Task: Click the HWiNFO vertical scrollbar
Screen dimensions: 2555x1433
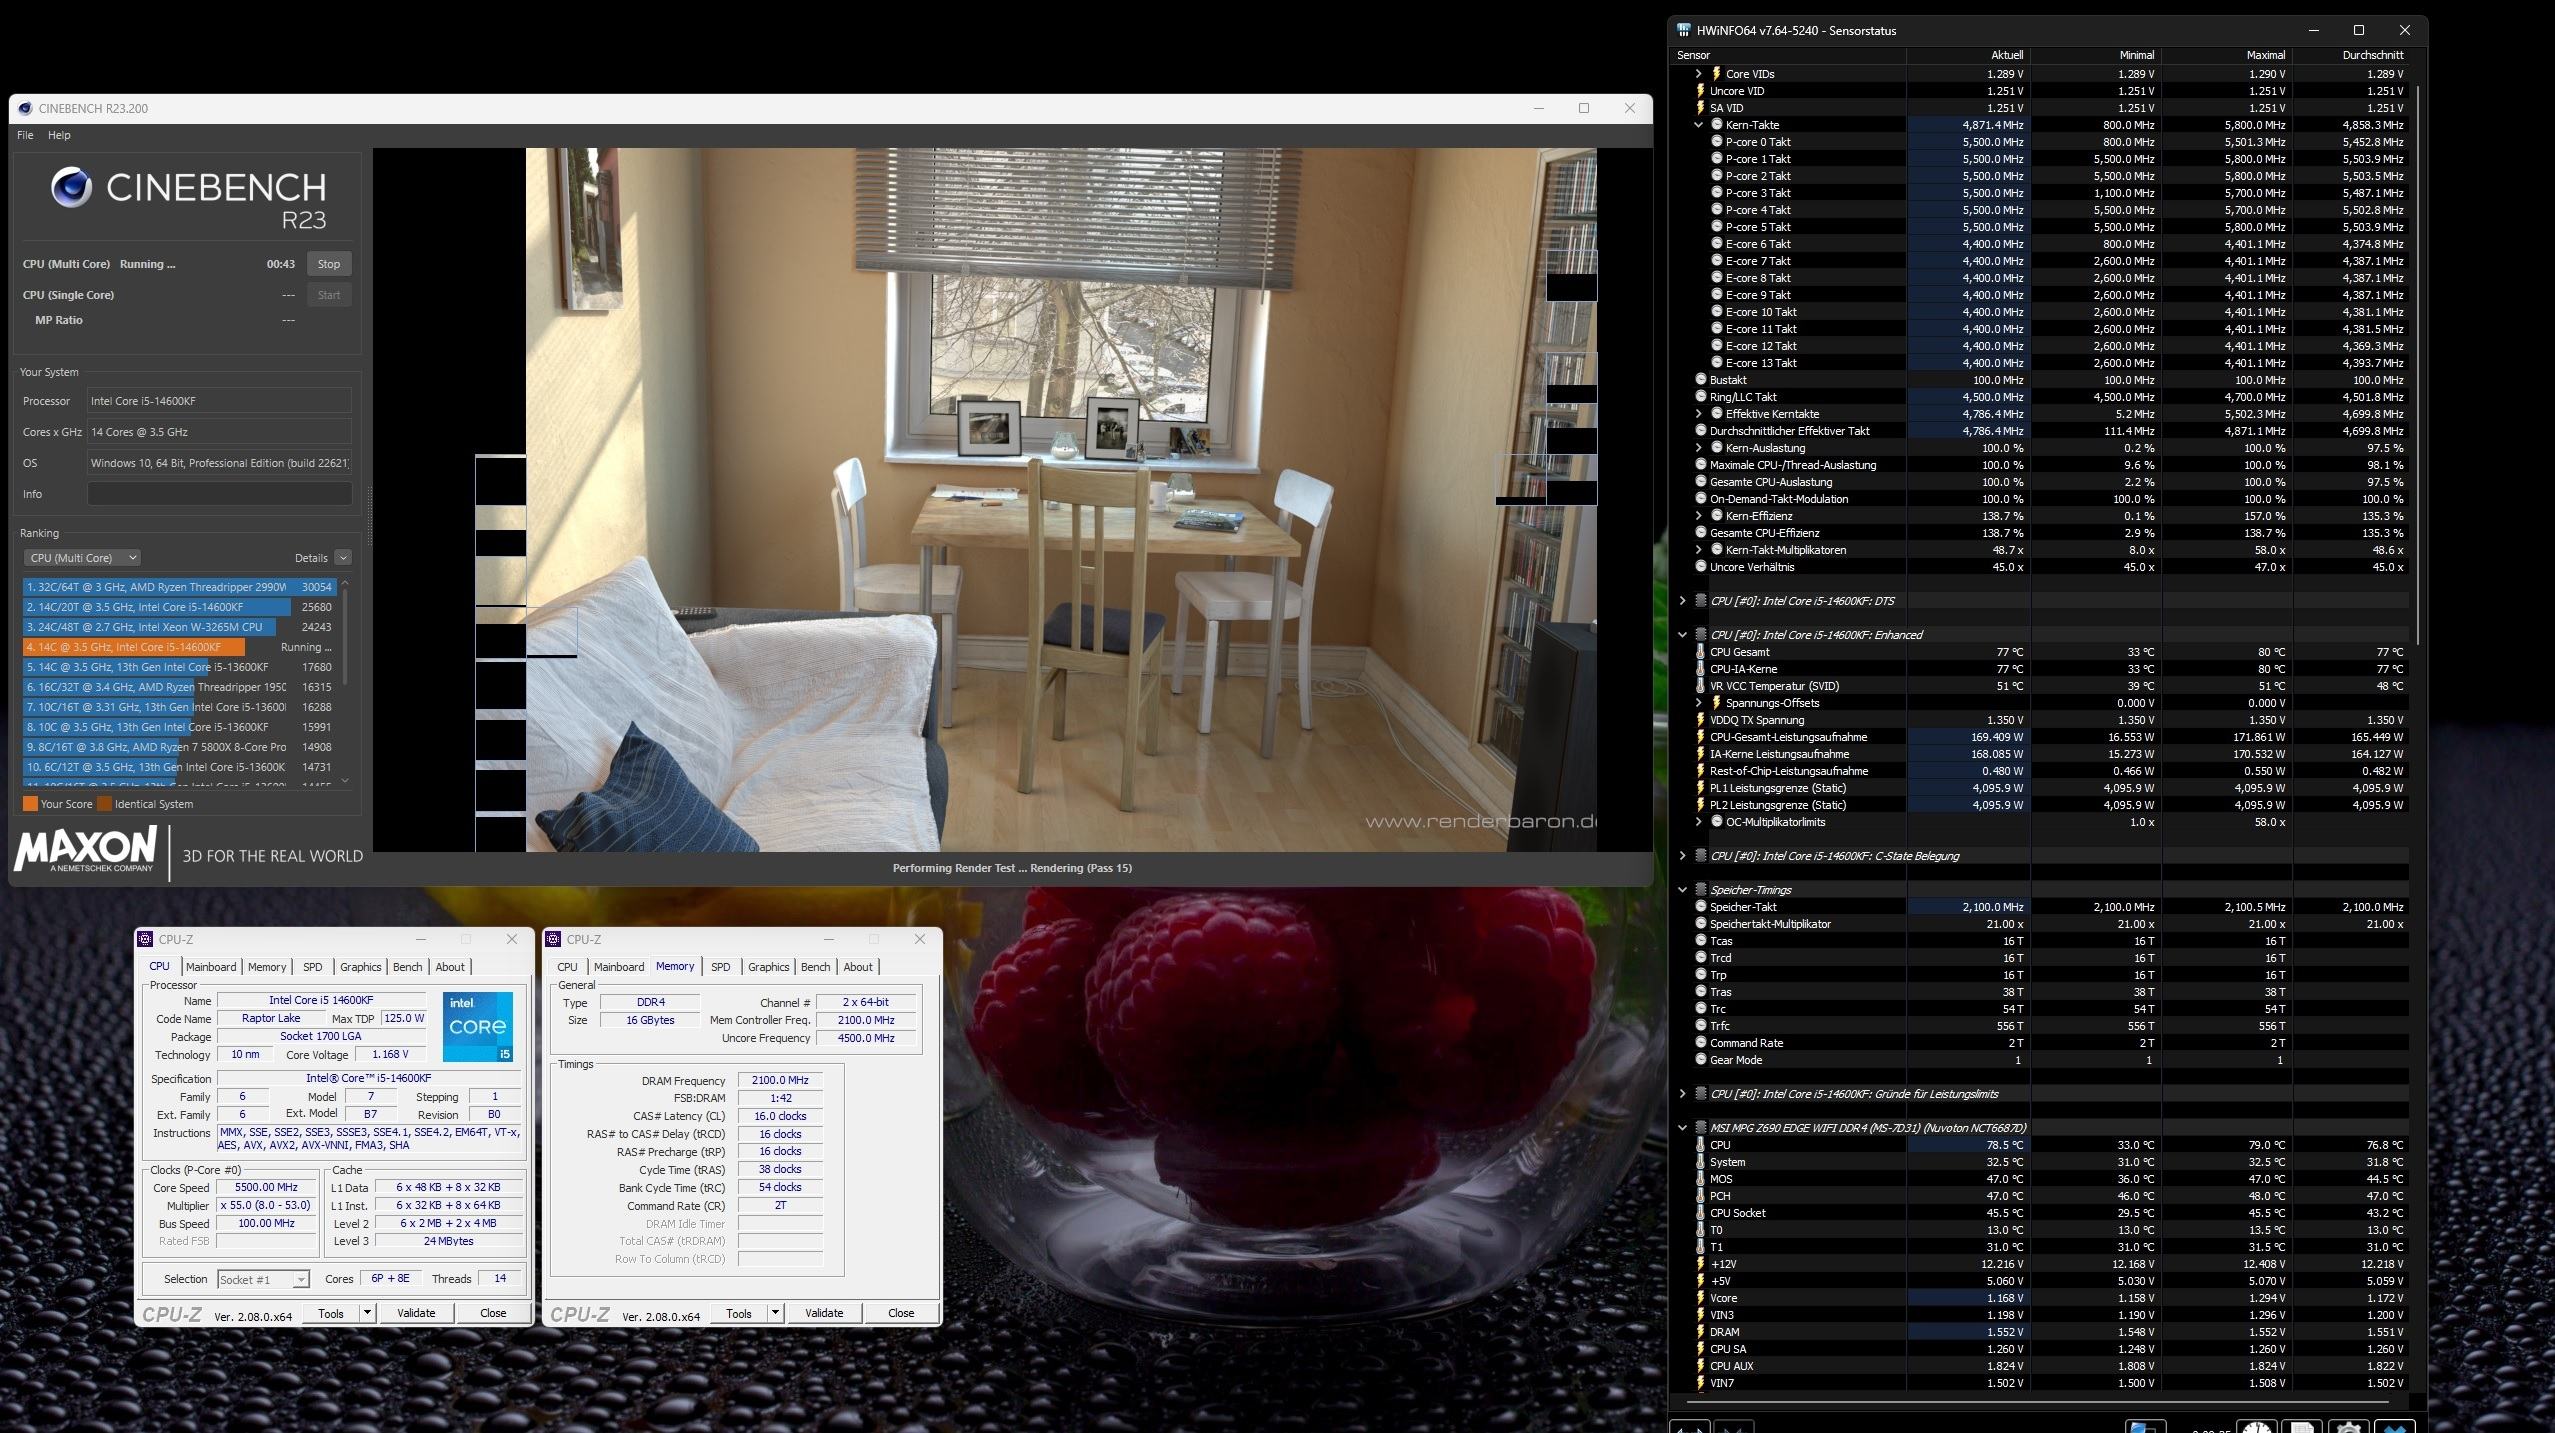Action: point(2418,365)
